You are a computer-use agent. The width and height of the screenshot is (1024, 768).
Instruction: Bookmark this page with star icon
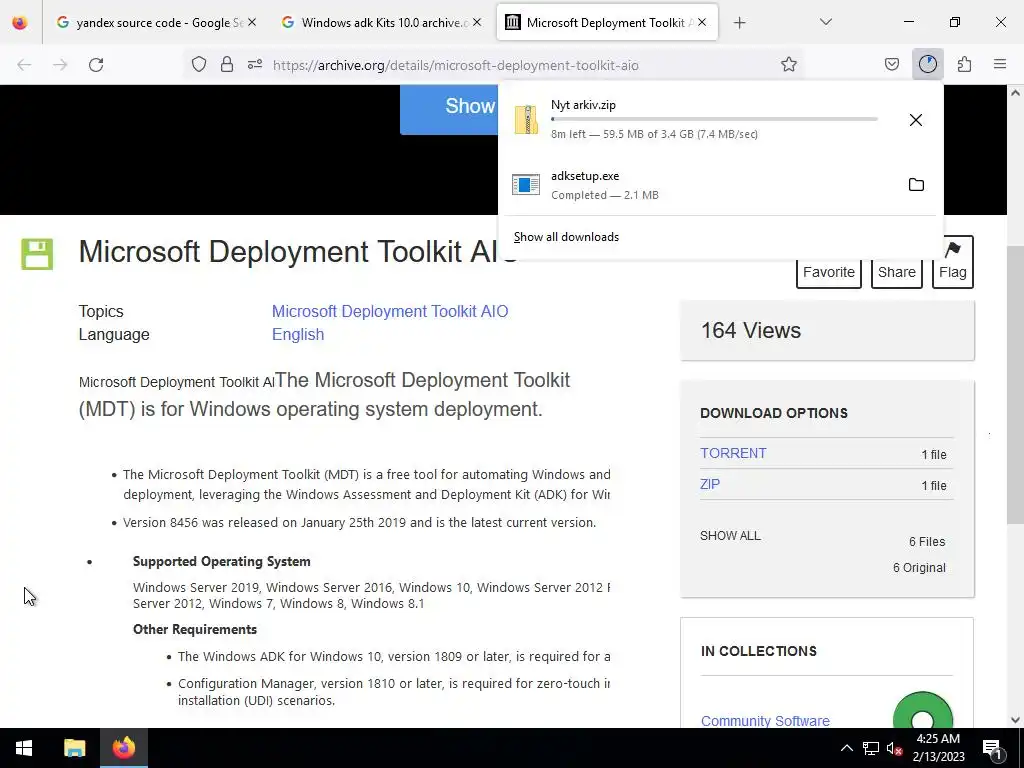click(x=789, y=65)
